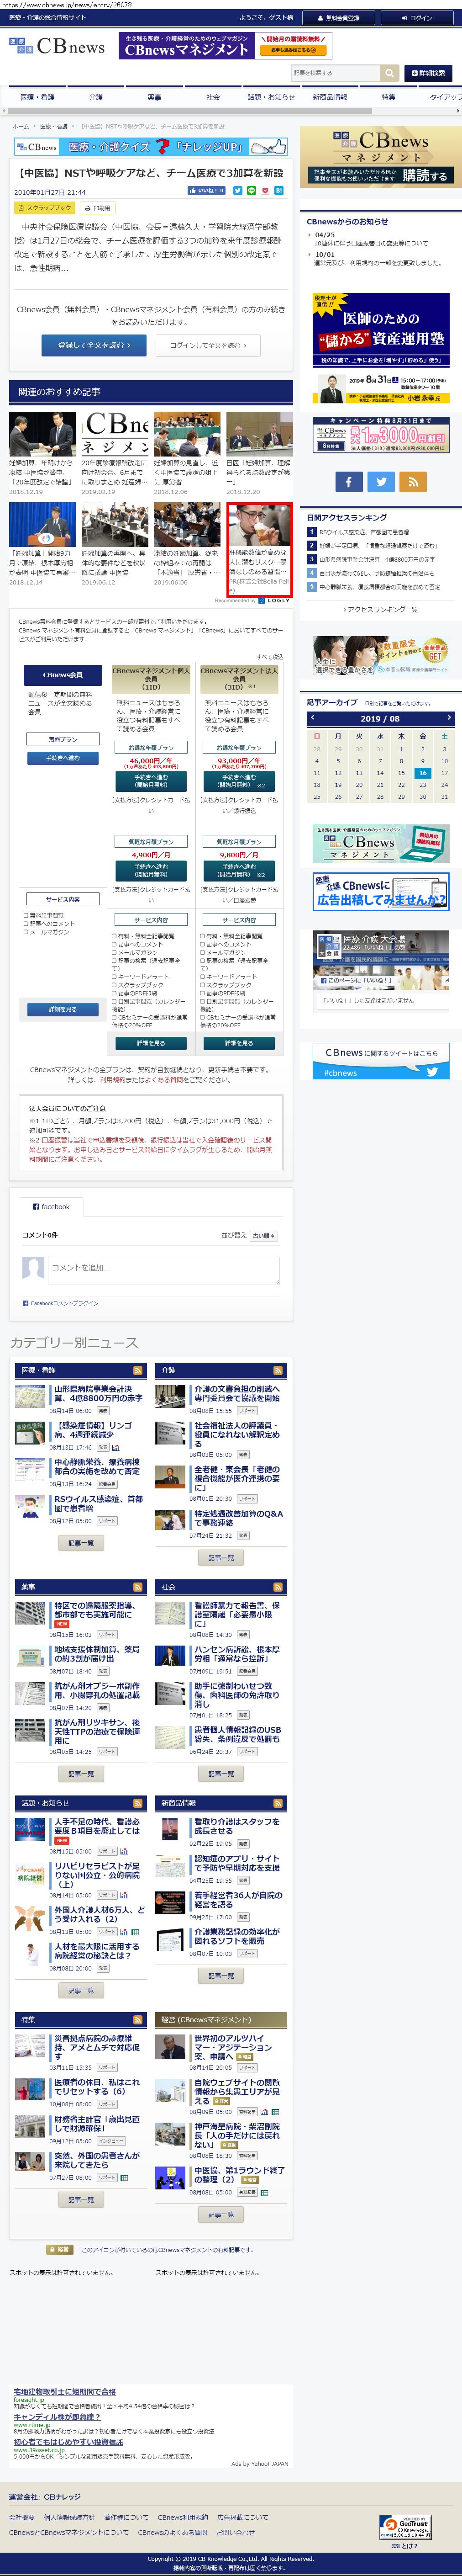Open the 医療・看護 navigation tab
The image size is (462, 2576).
[38, 97]
